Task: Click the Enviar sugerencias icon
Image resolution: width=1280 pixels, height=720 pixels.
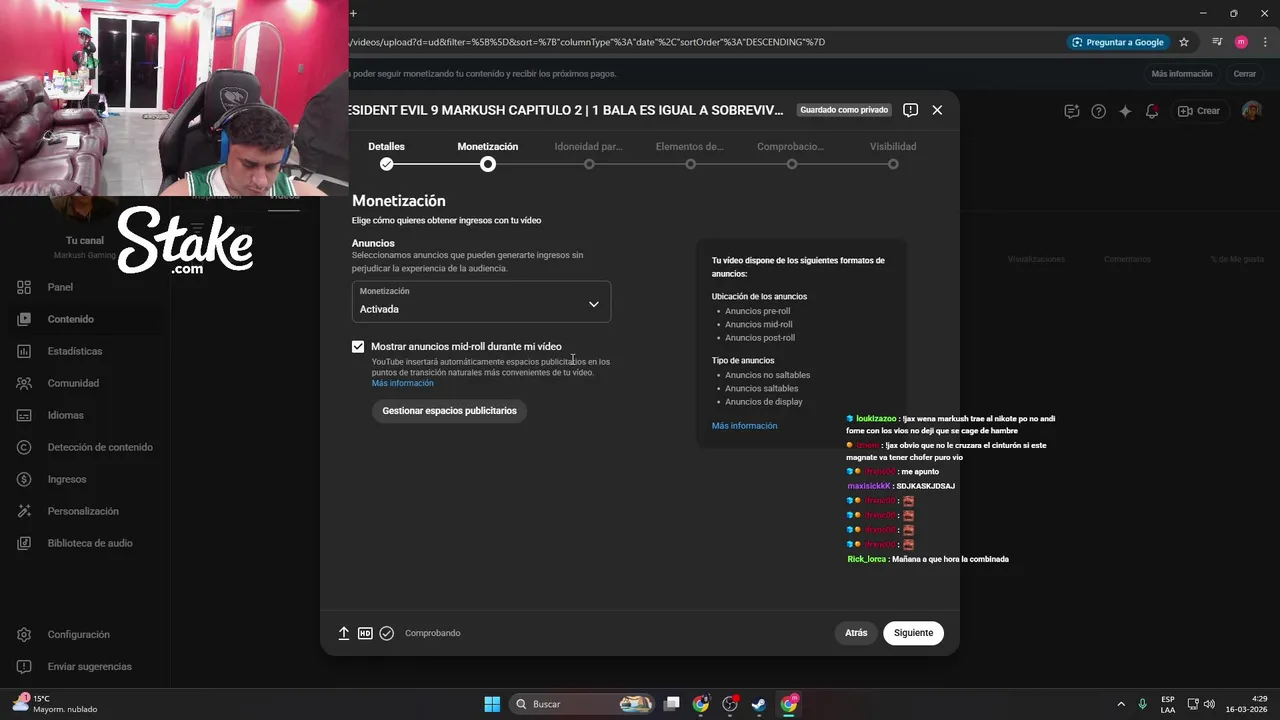Action: click(x=24, y=667)
